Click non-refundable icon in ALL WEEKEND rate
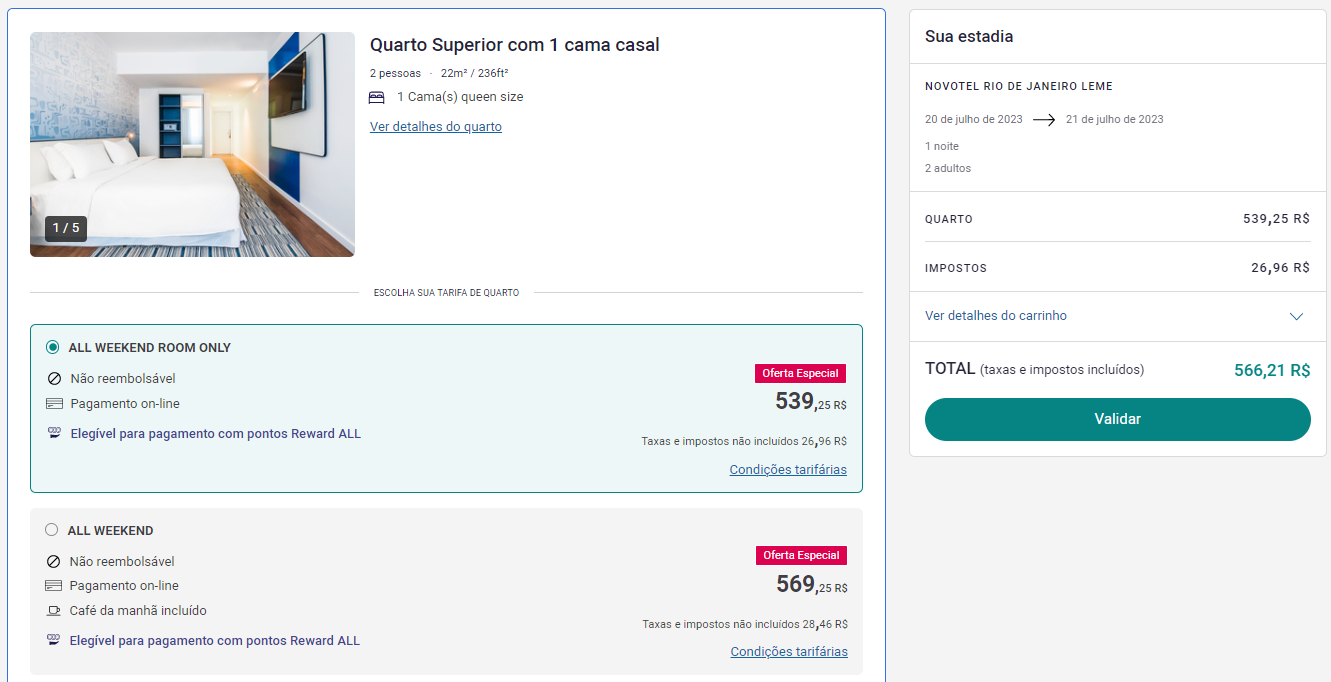1331x682 pixels. point(53,562)
